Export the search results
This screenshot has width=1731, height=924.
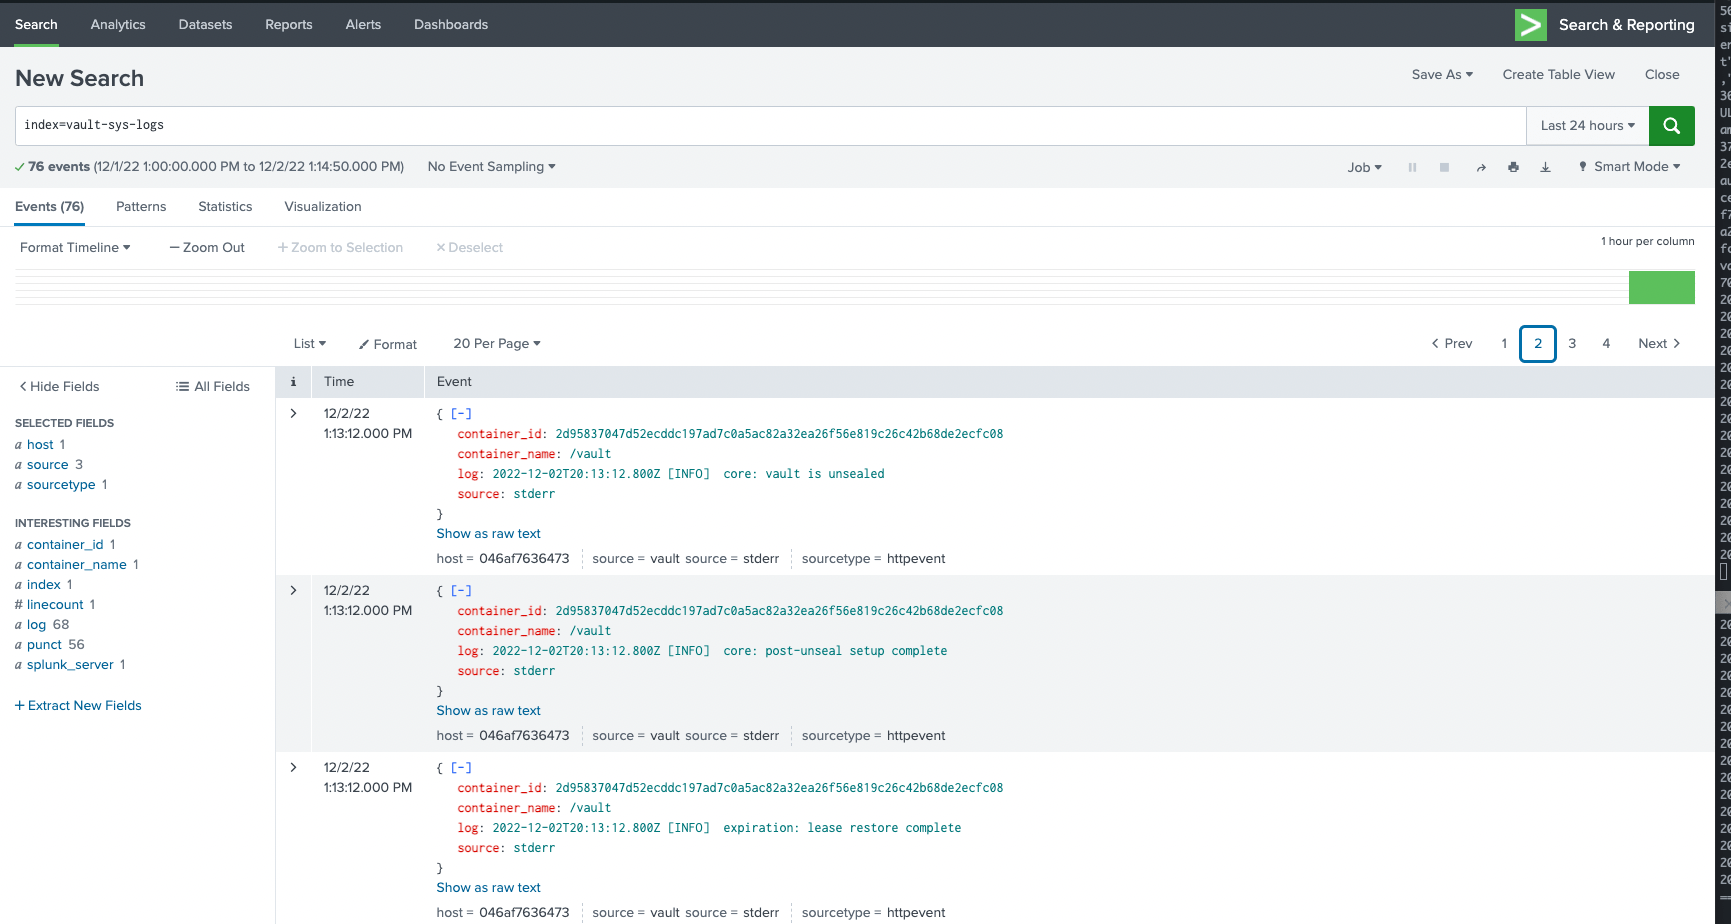pos(1545,167)
